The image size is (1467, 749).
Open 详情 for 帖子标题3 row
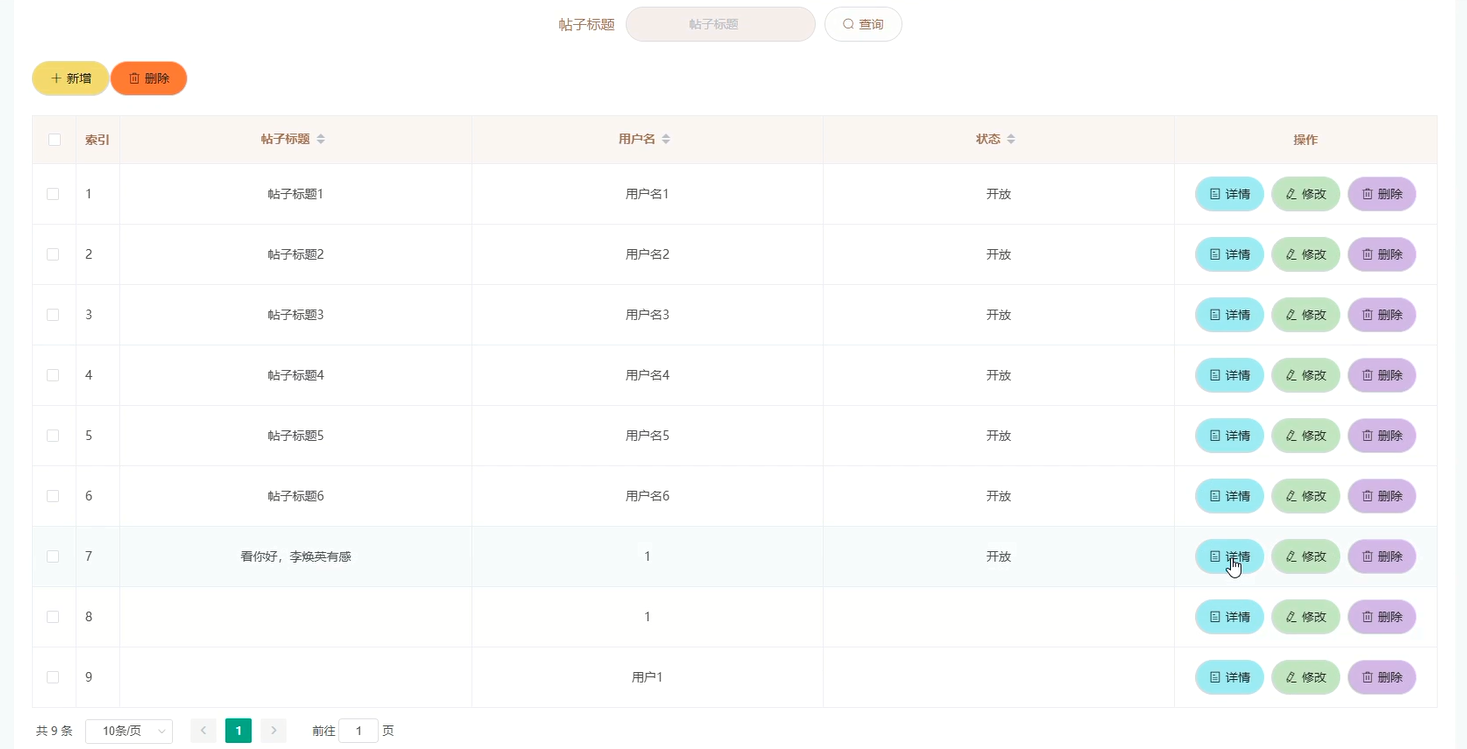click(x=1229, y=315)
